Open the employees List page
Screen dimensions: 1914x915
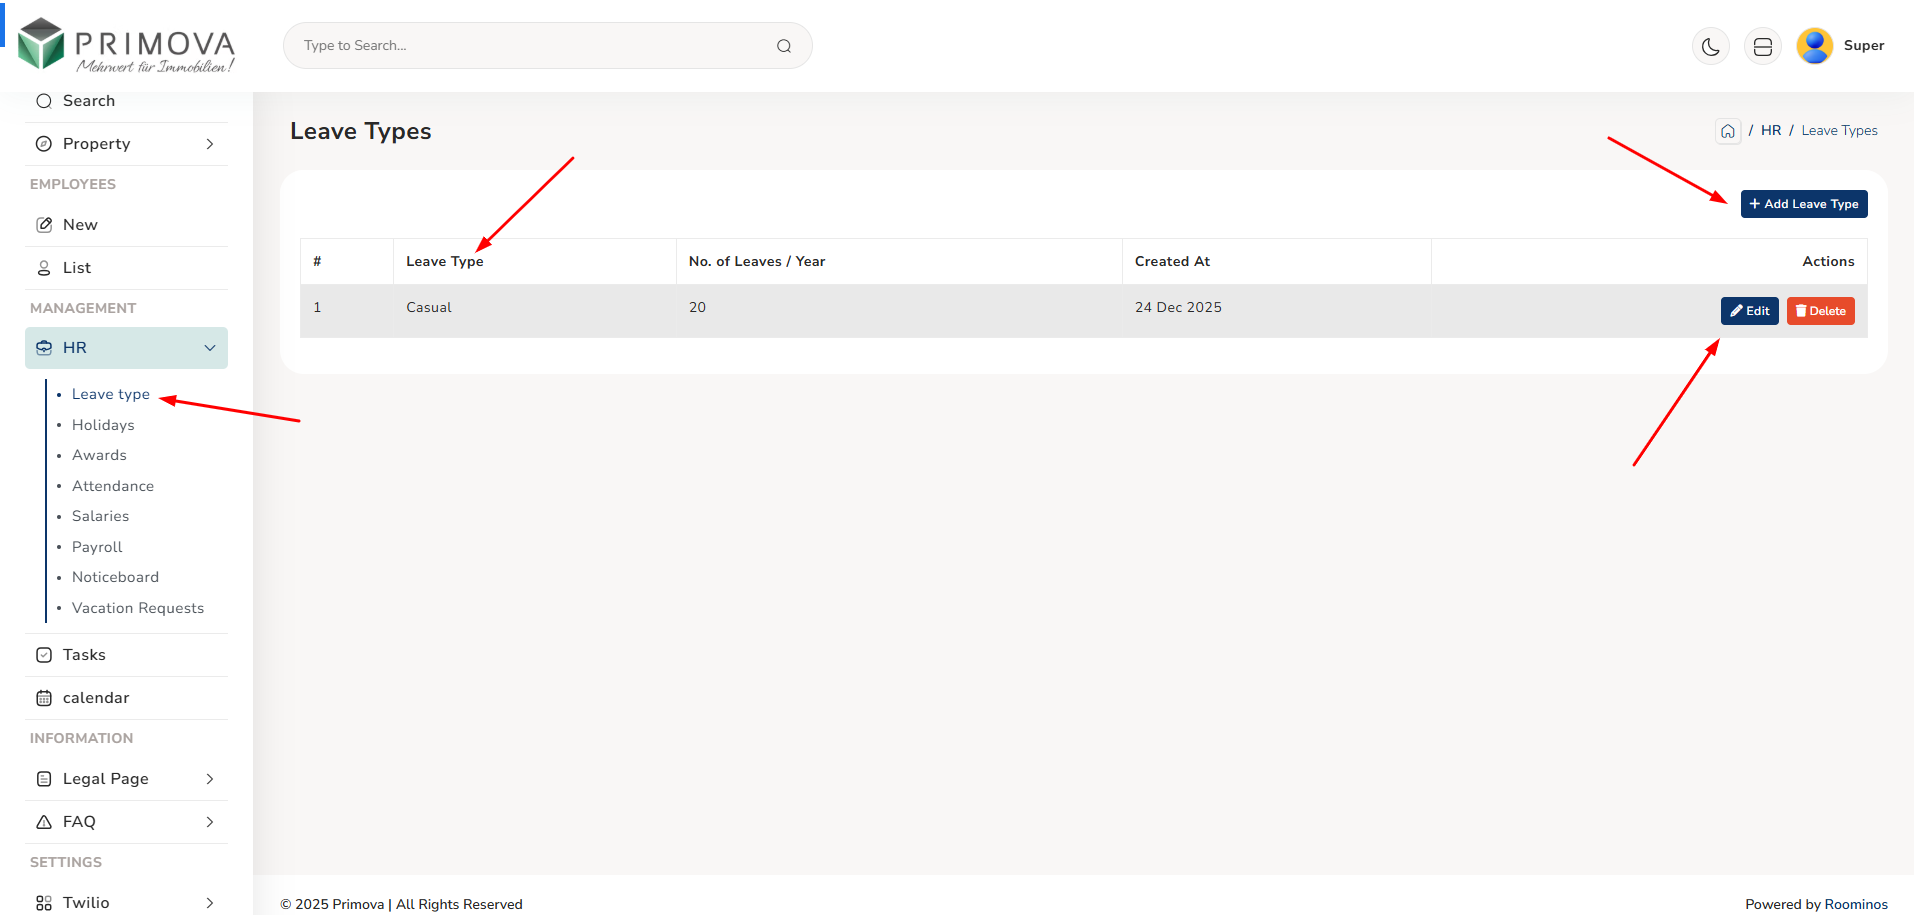pos(77,268)
